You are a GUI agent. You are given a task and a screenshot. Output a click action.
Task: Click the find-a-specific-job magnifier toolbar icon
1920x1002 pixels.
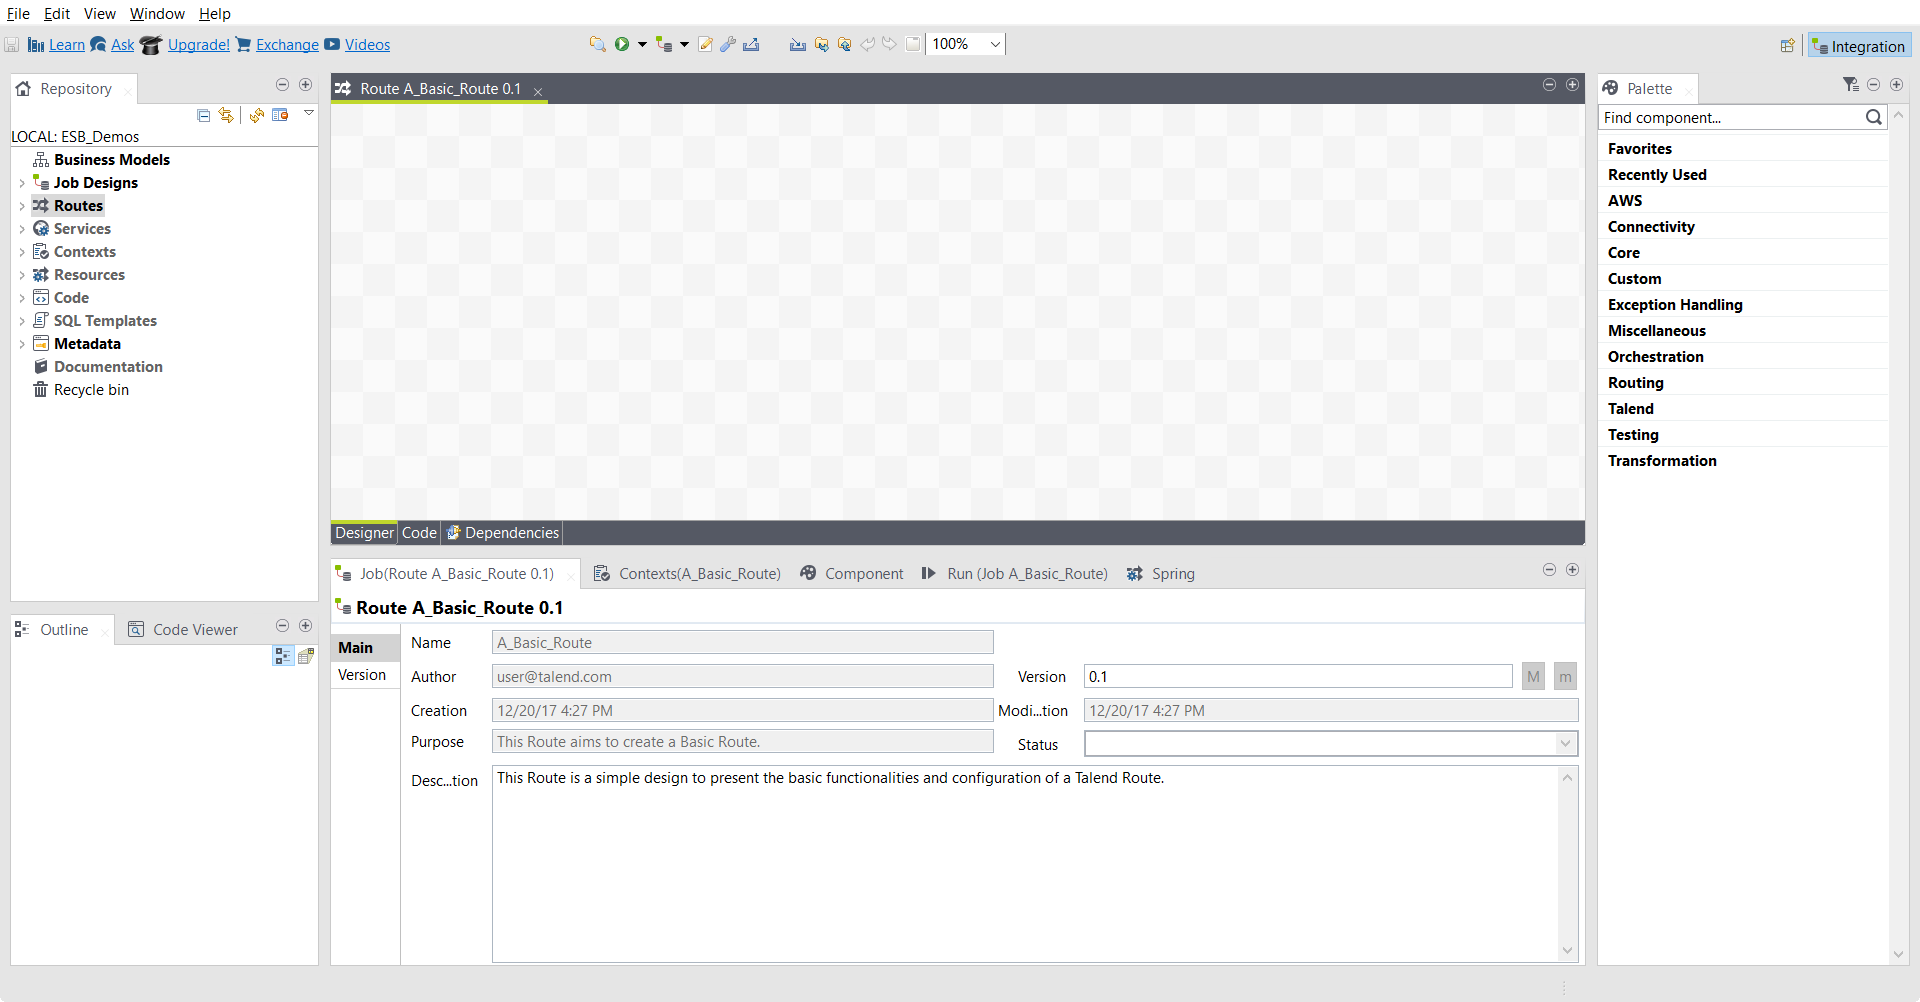coord(597,44)
